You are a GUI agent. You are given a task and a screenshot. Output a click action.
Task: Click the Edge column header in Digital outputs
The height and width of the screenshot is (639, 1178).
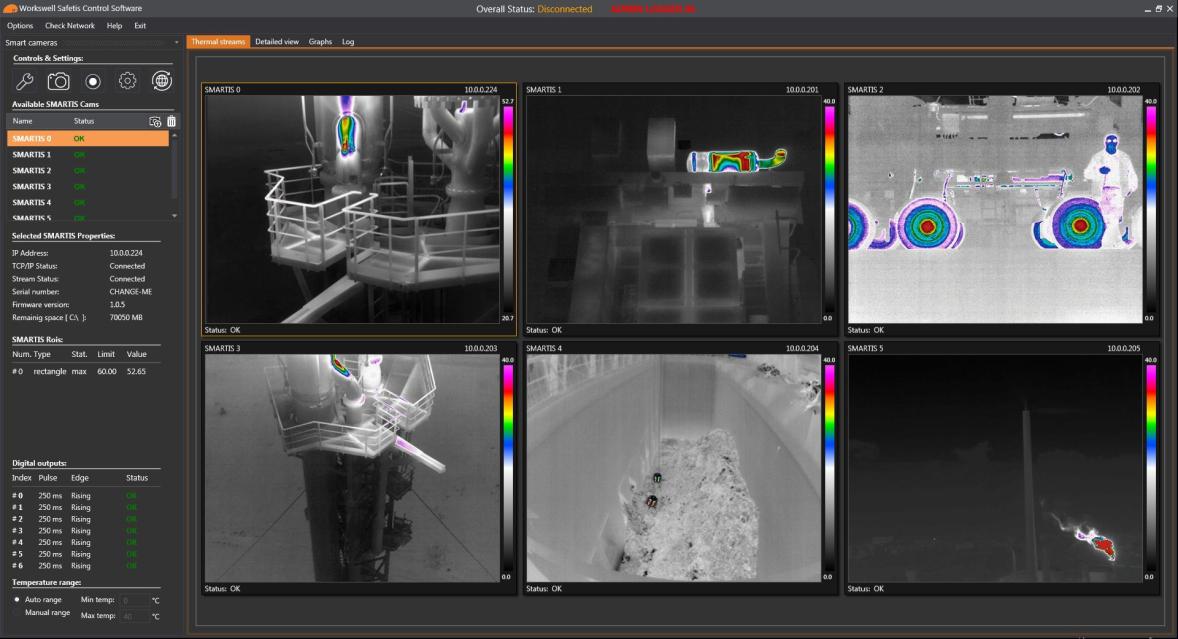tap(80, 478)
